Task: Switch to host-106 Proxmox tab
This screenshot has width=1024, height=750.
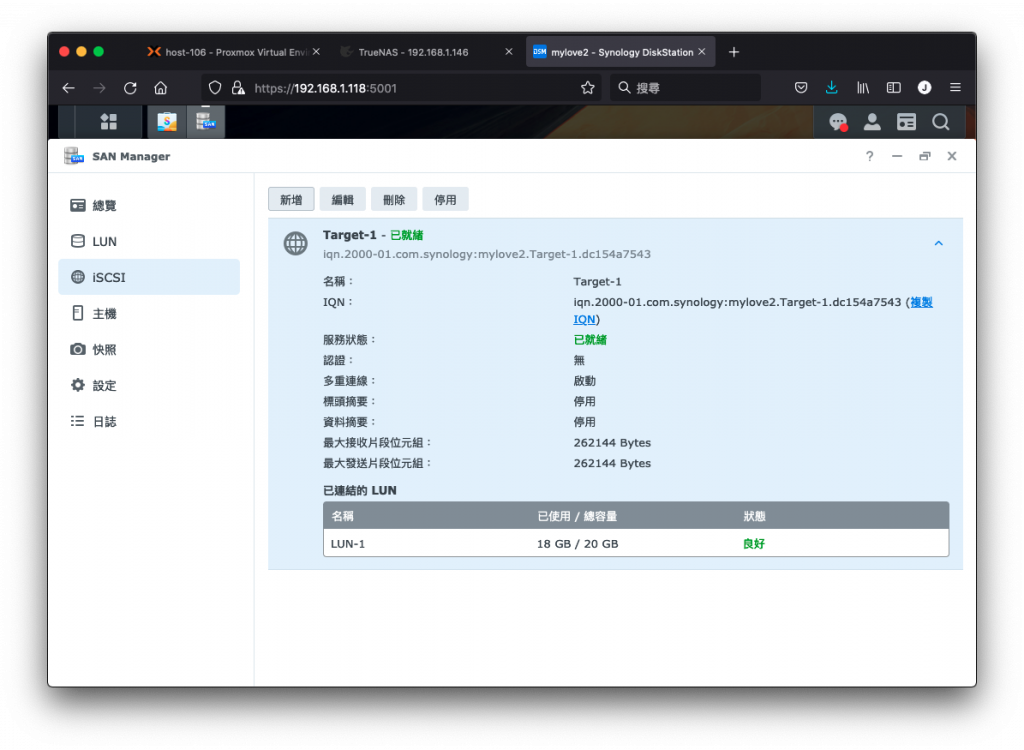Action: click(x=232, y=52)
